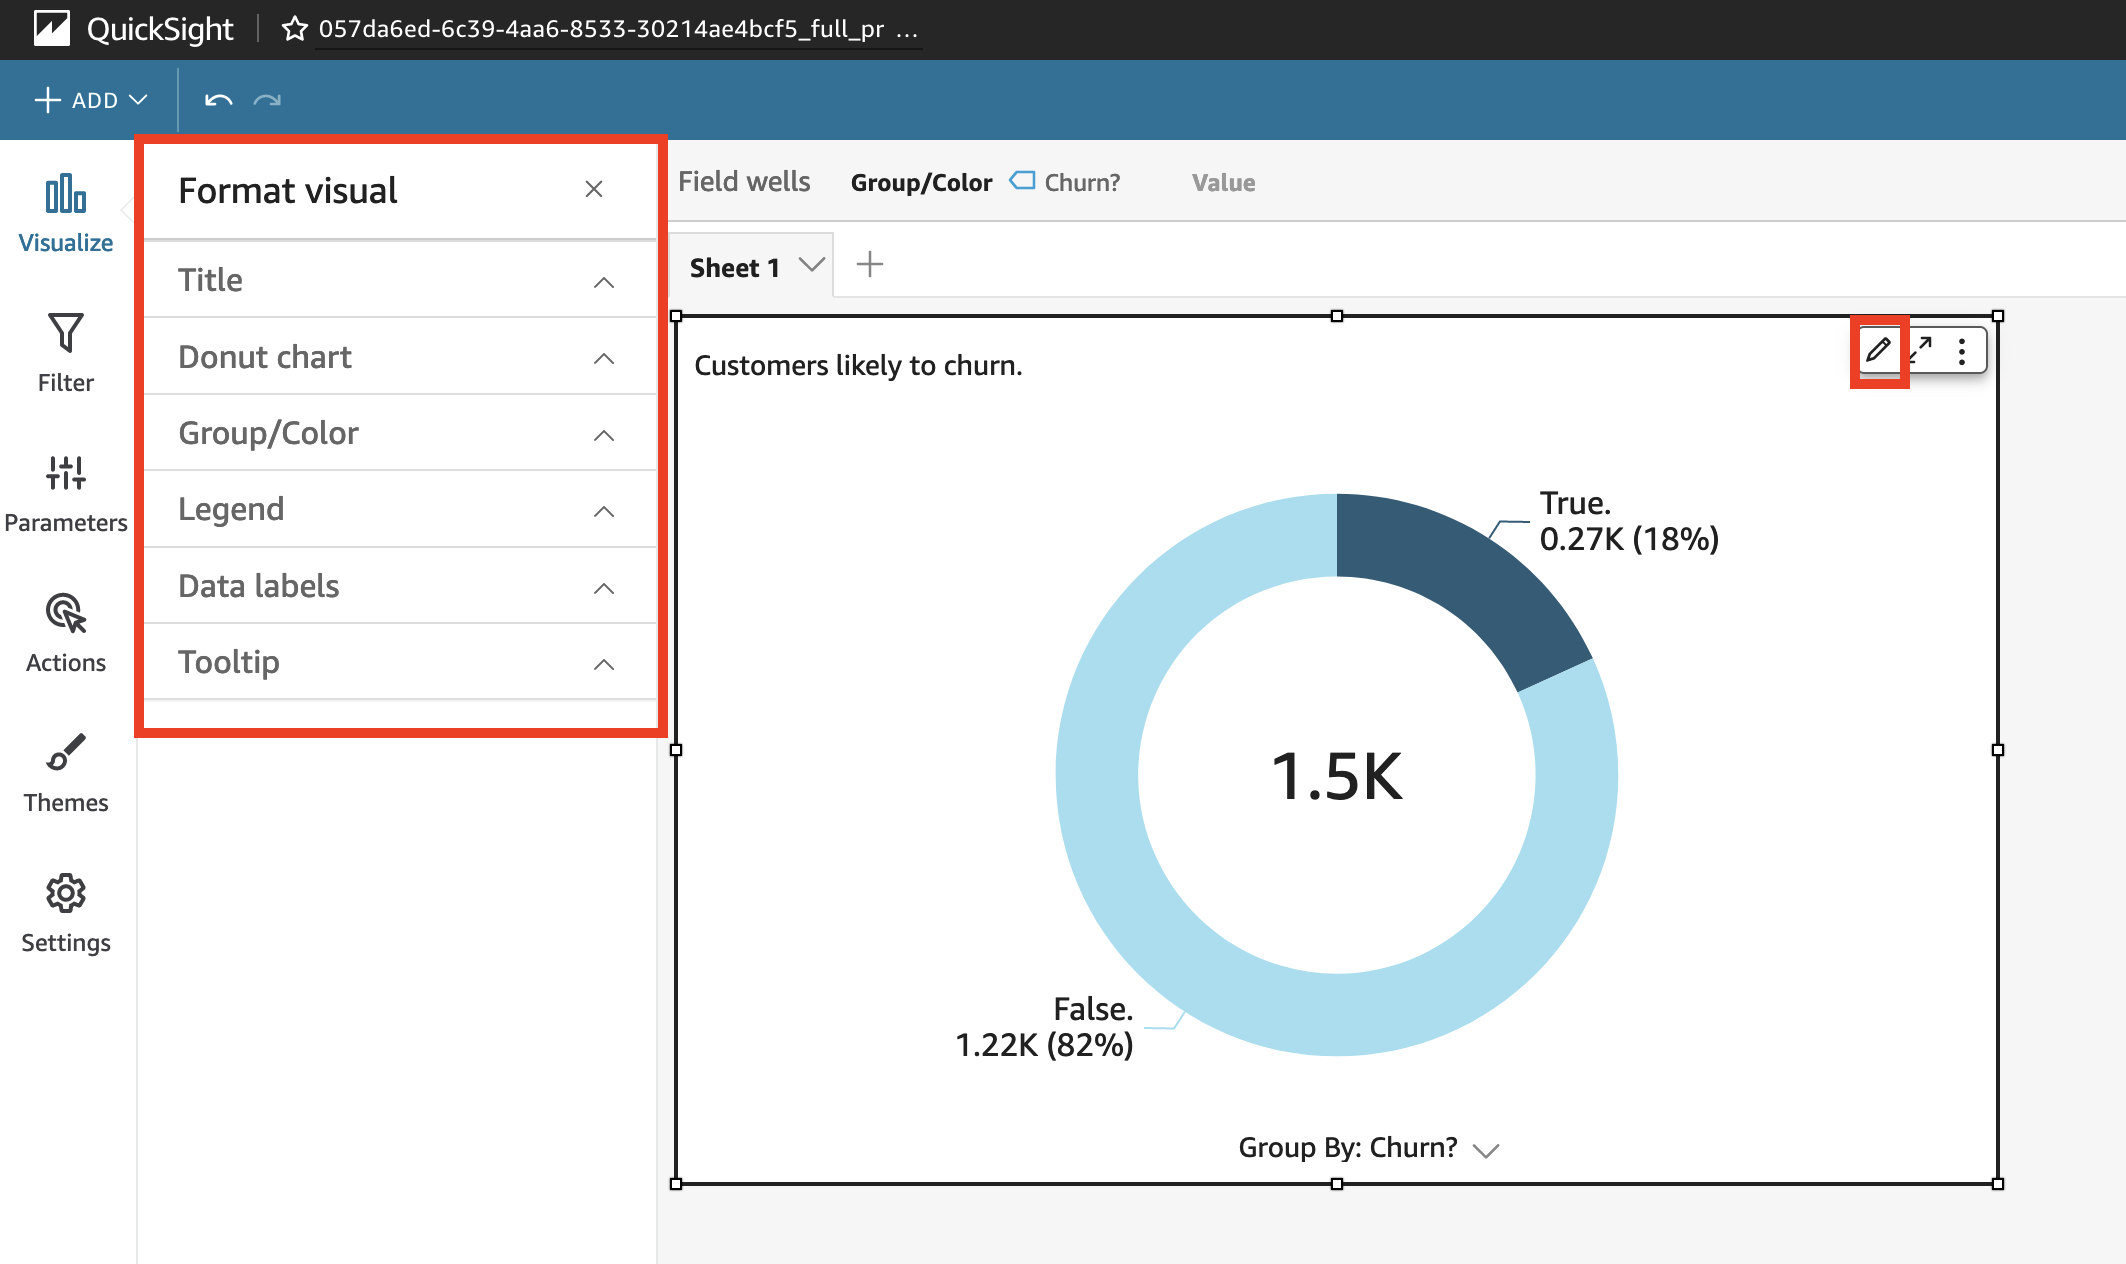Add a new sheet with plus

click(x=870, y=265)
